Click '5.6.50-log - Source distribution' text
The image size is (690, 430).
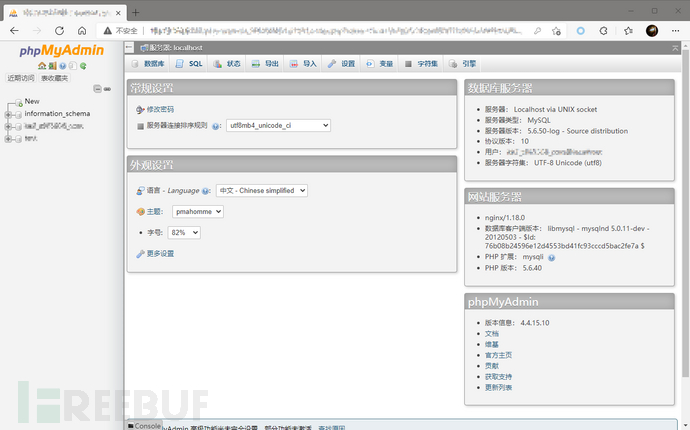(577, 131)
